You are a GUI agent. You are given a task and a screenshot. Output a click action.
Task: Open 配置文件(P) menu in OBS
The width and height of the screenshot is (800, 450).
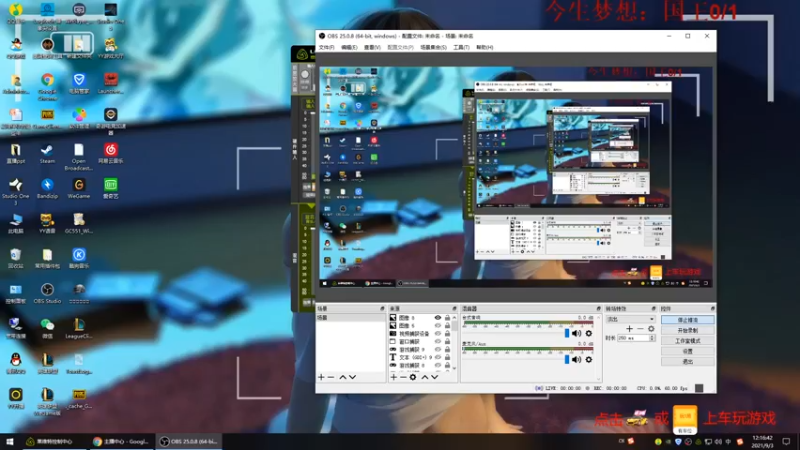(x=401, y=47)
